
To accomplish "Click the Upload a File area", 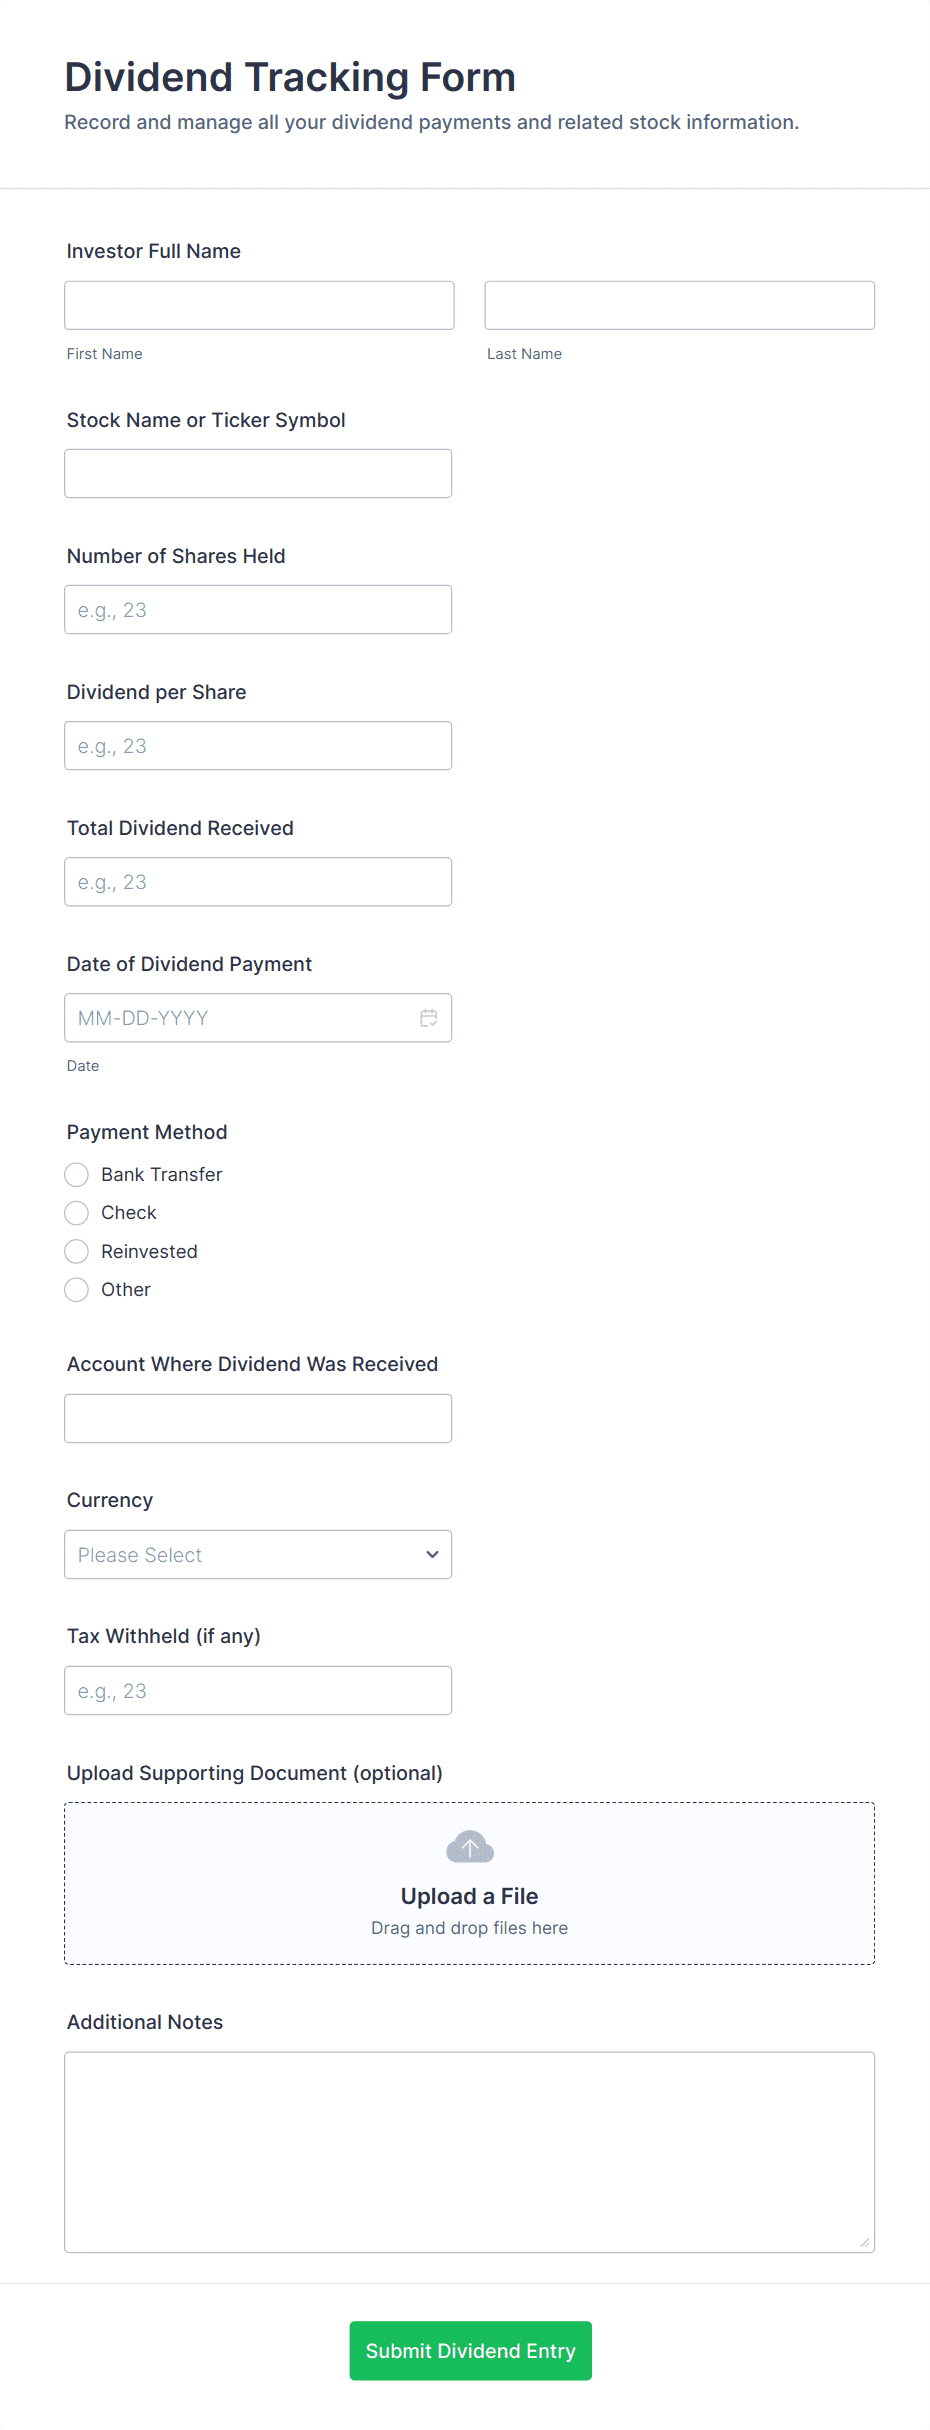I will (x=469, y=1896).
